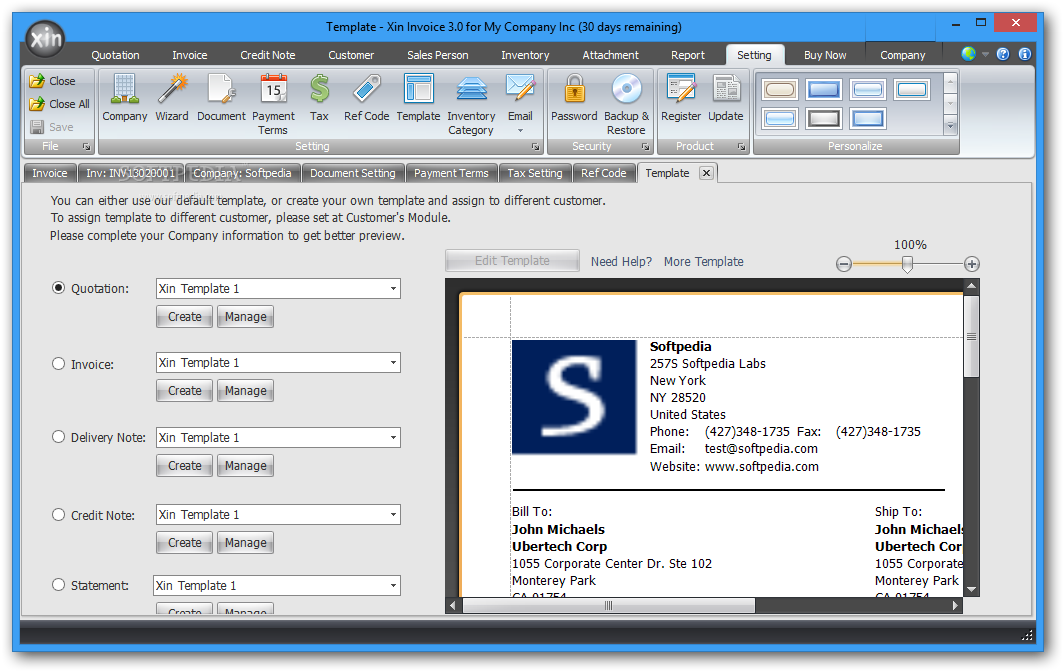Open the Credit Note template dropdown
Viewport: 1064px width, 672px height.
[393, 515]
